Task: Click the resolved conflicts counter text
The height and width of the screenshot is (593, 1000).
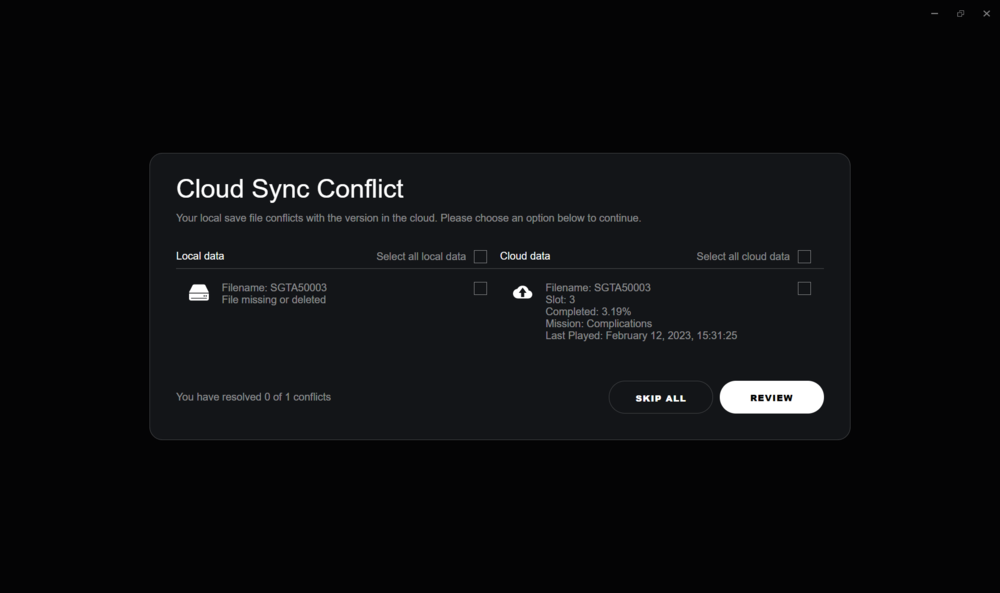Action: [253, 396]
